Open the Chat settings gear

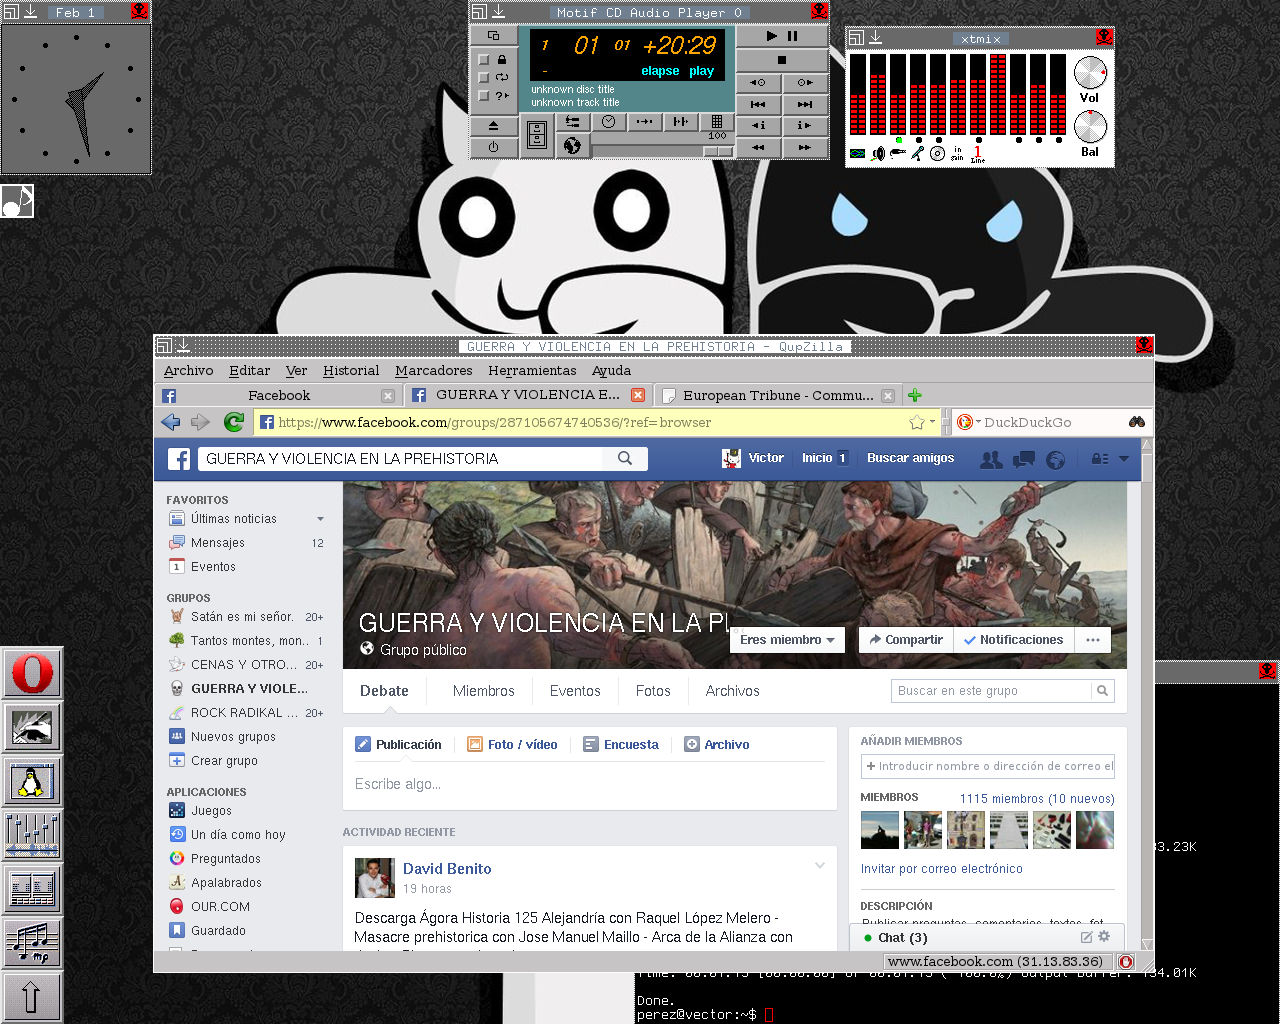pos(1104,937)
